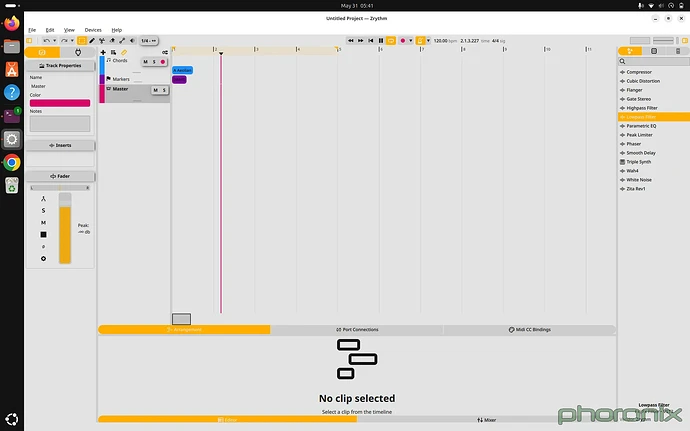690x431 pixels.
Task: Open record options dropdown arrow
Action: click(x=411, y=41)
